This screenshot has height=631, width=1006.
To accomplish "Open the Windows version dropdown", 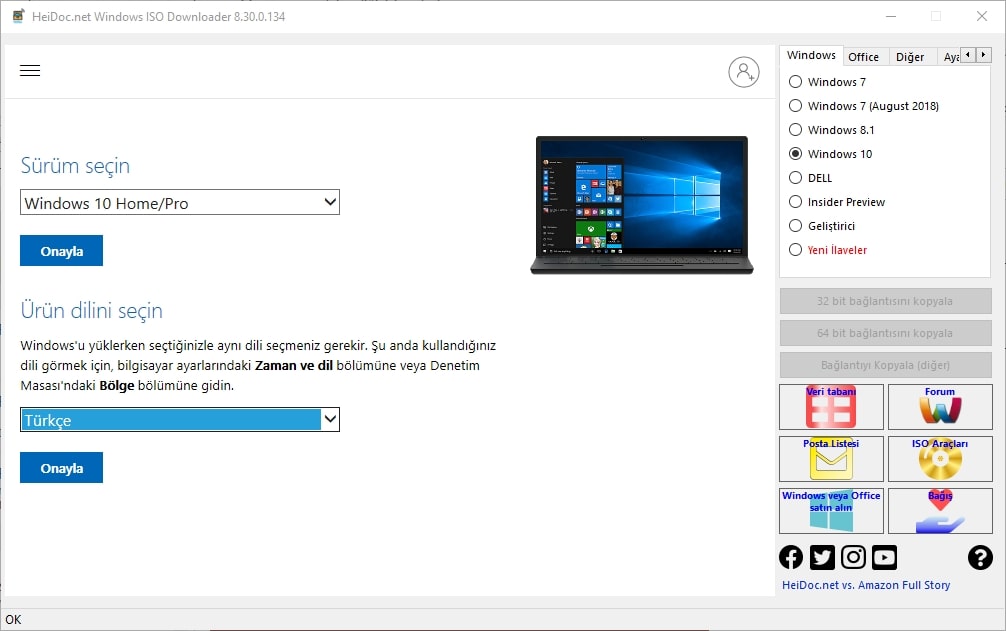I will 180,202.
